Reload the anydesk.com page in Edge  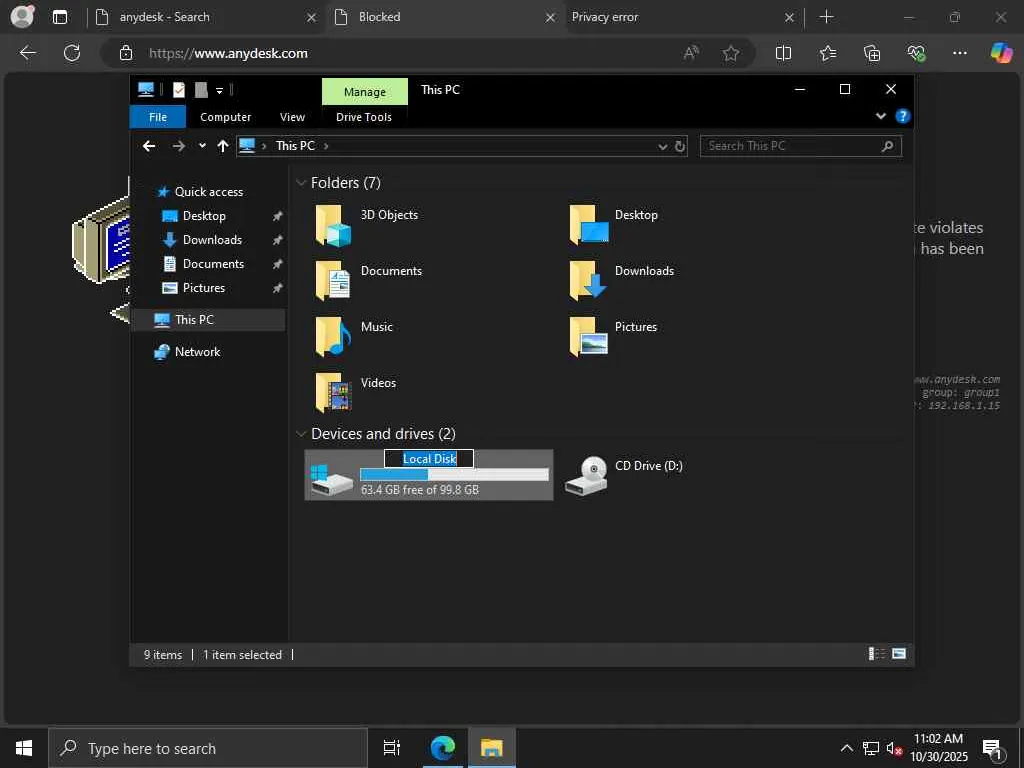(72, 53)
